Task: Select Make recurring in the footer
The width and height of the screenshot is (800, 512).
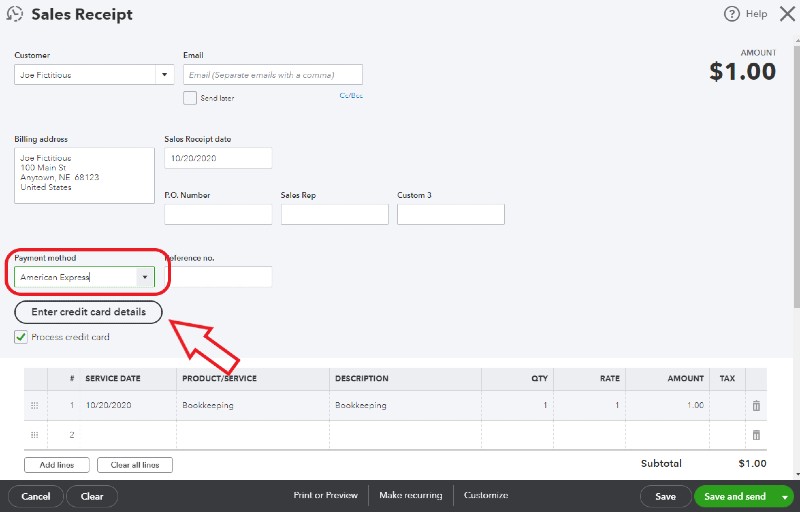Action: click(410, 496)
